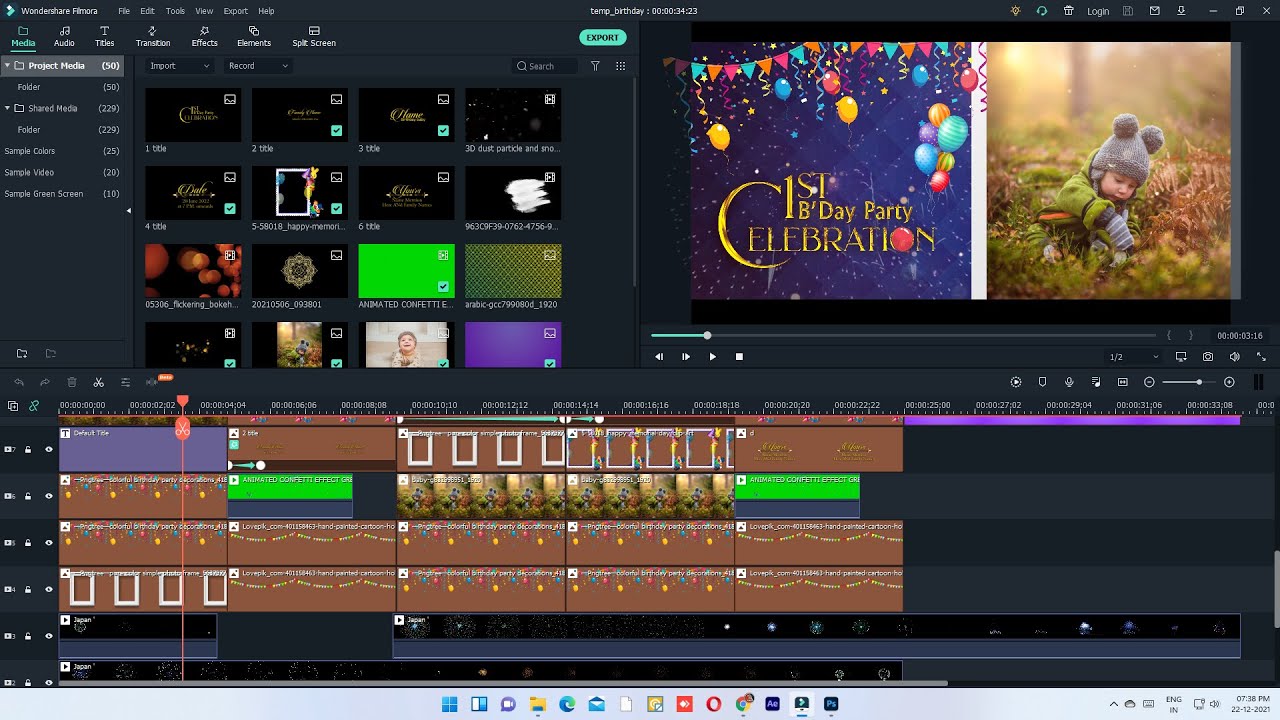The width and height of the screenshot is (1280, 720).
Task: Click the Login link in title bar
Action: 1098,11
